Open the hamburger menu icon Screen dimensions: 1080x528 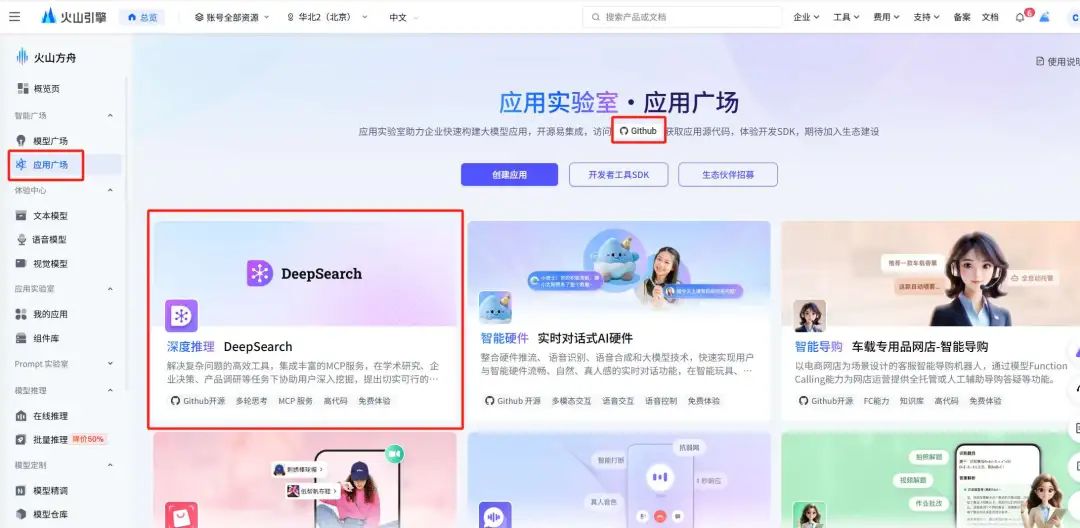14,17
